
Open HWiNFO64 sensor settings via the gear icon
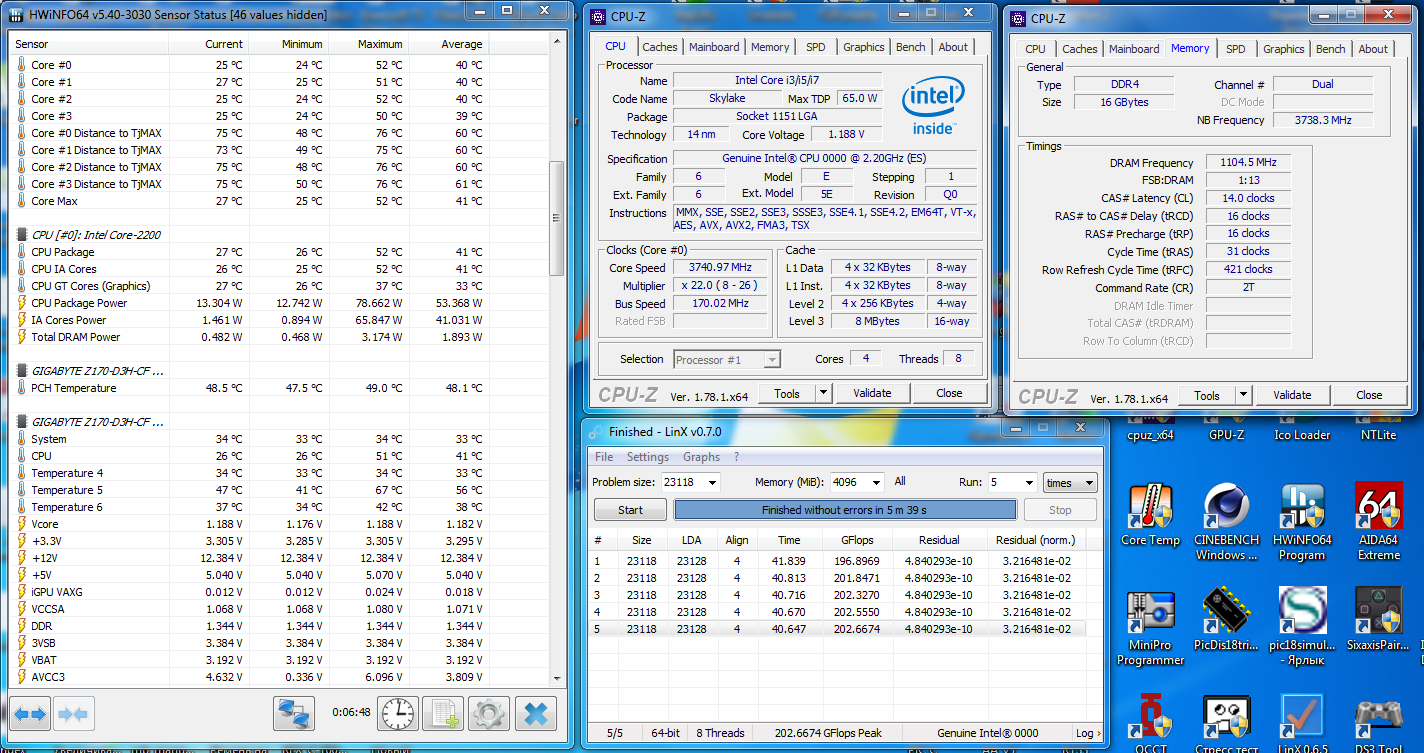[x=488, y=714]
